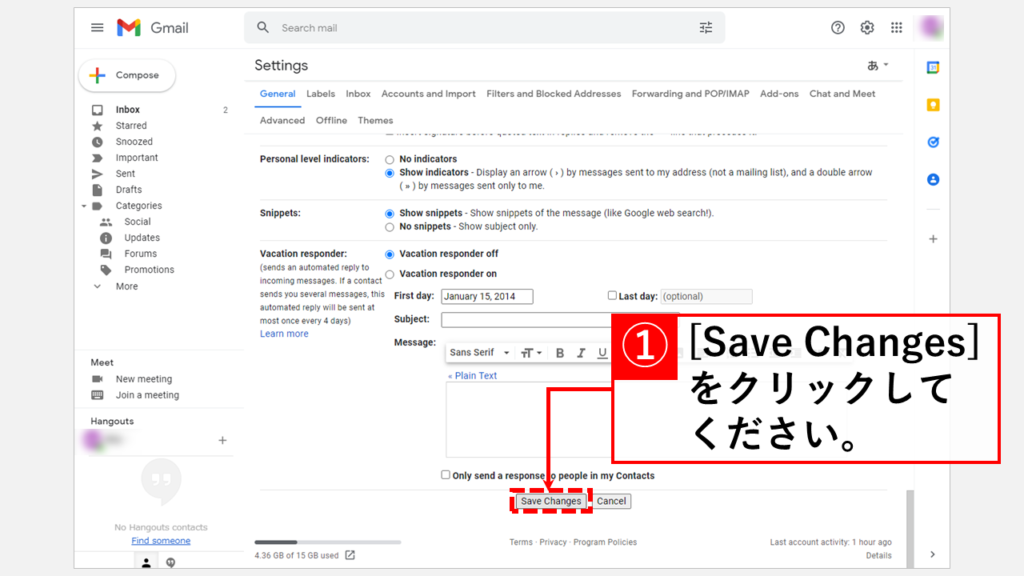The width and height of the screenshot is (1024, 576).
Task: Expand the More labels list
Action: point(126,286)
